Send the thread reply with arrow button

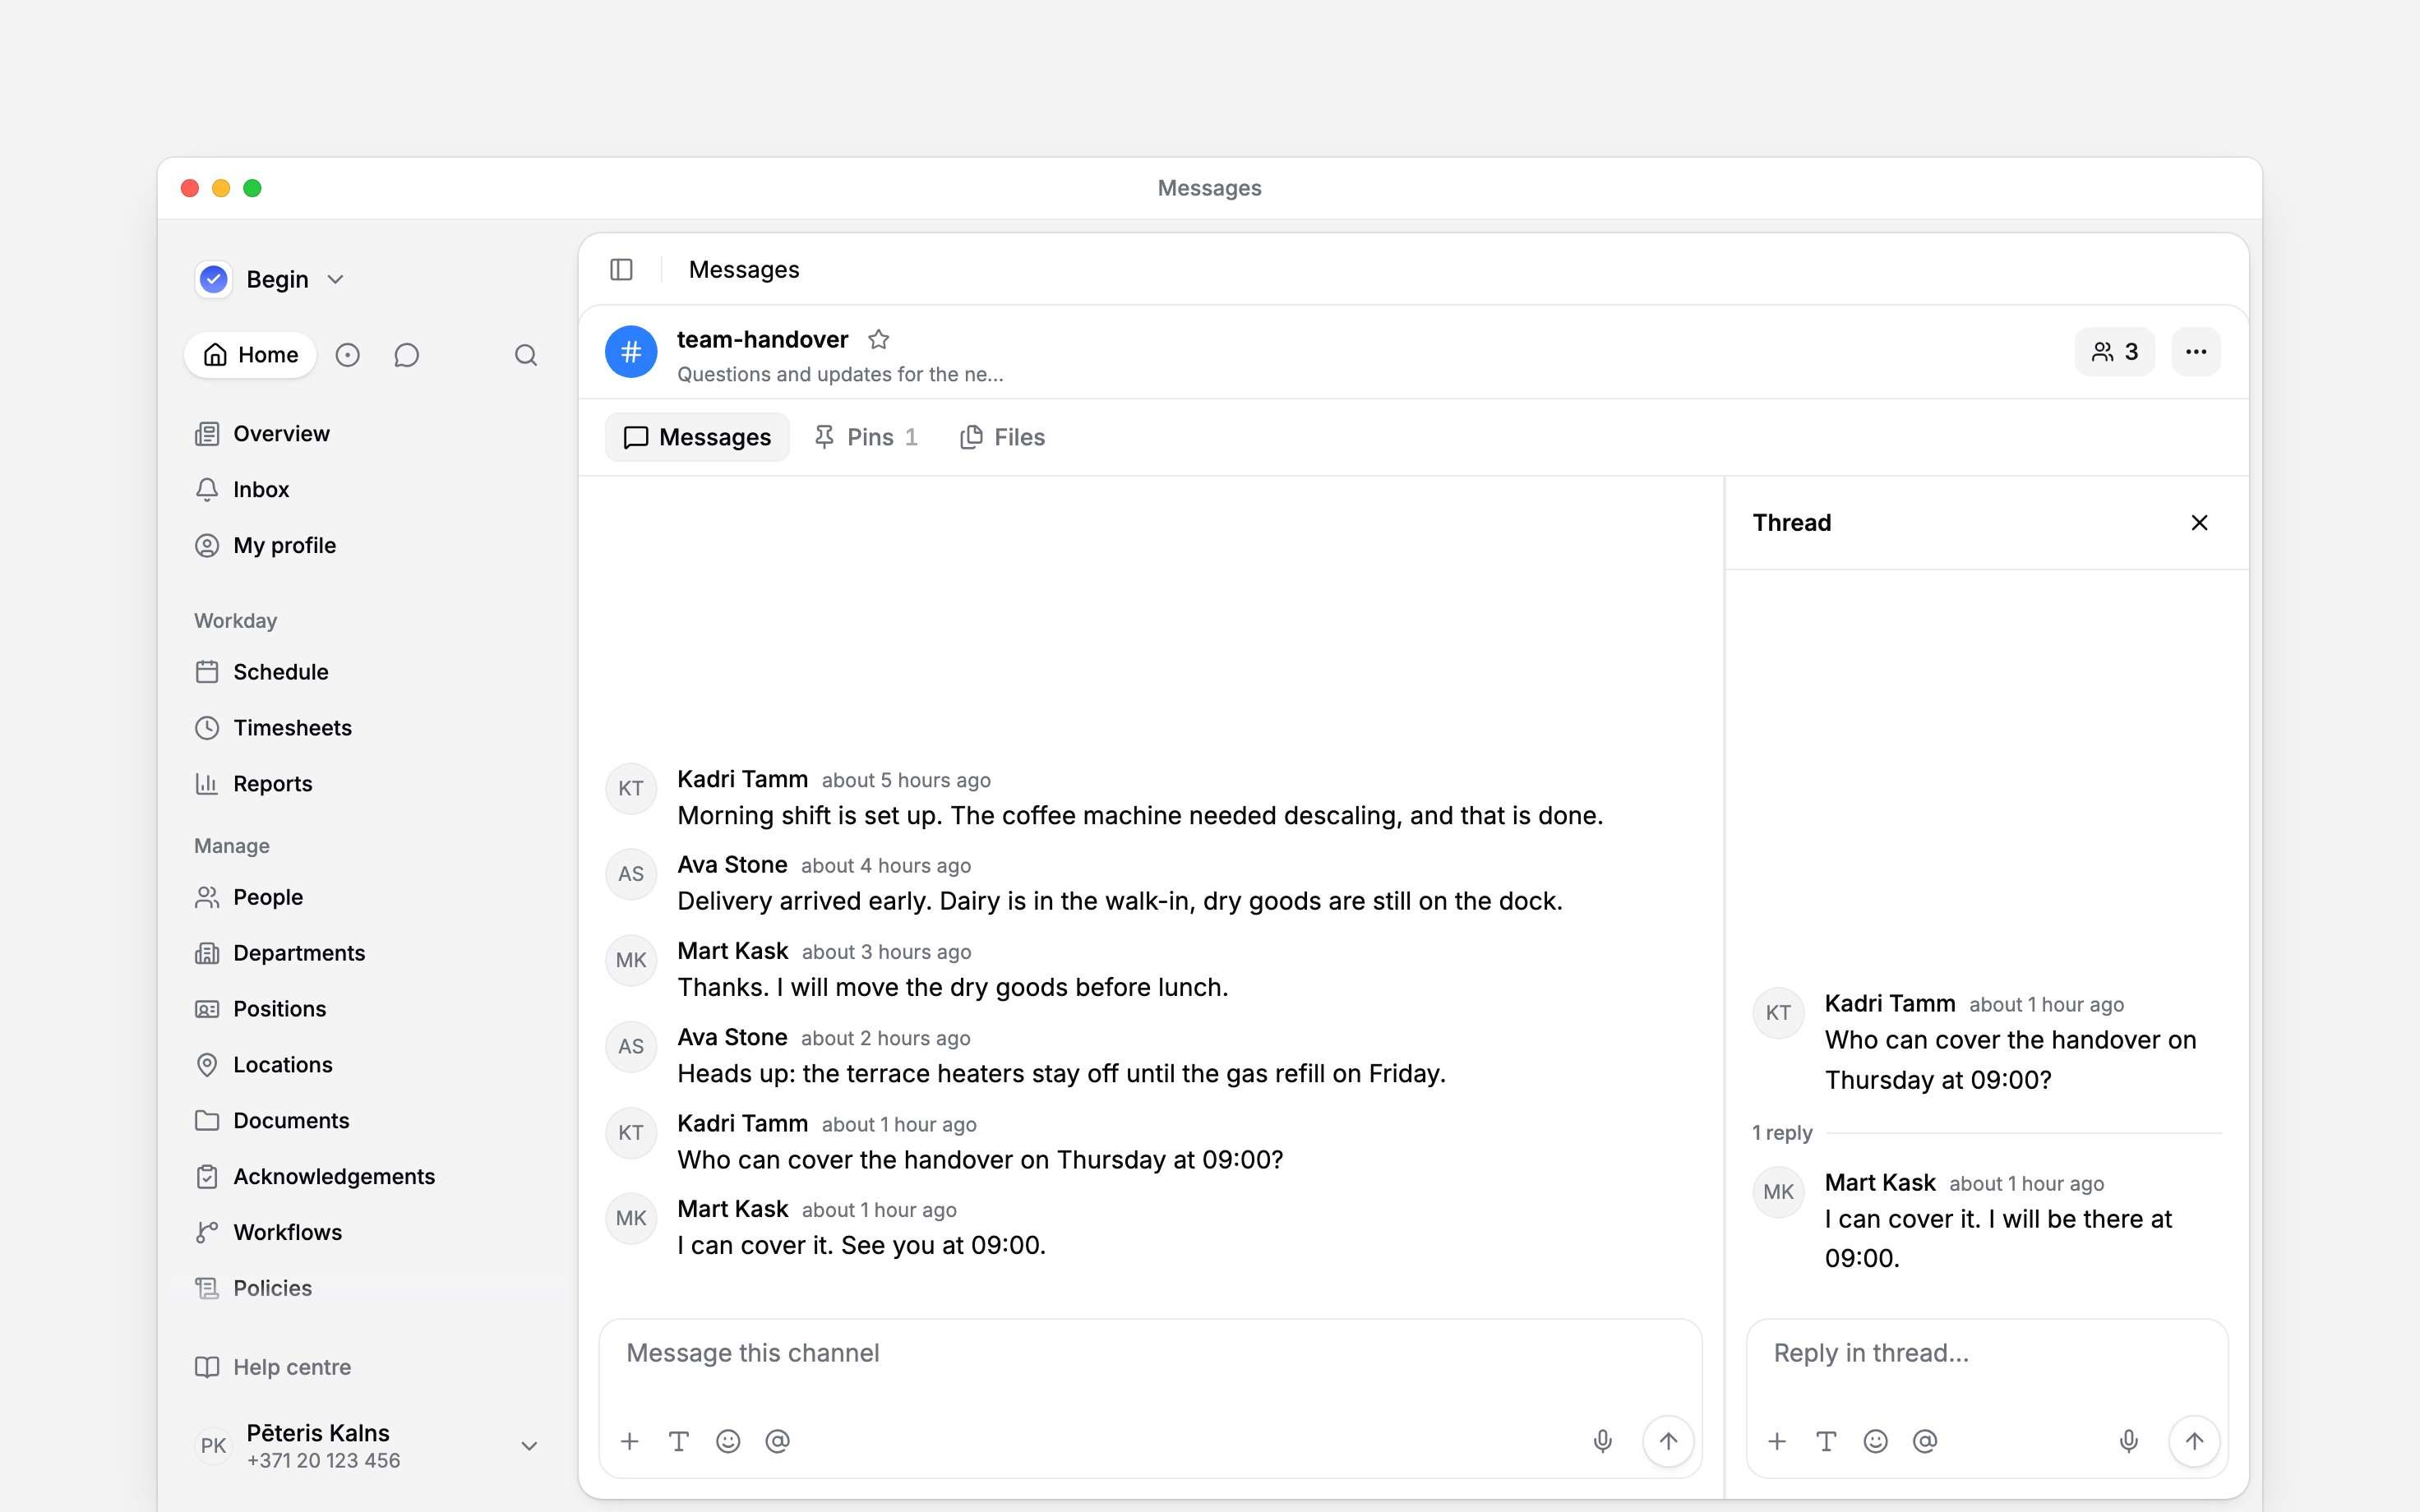point(2194,1441)
